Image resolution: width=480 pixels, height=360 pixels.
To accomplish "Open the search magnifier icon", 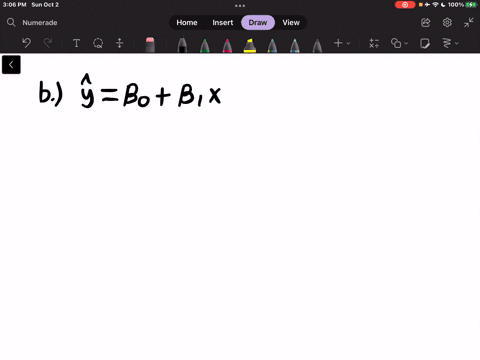I will (11, 22).
